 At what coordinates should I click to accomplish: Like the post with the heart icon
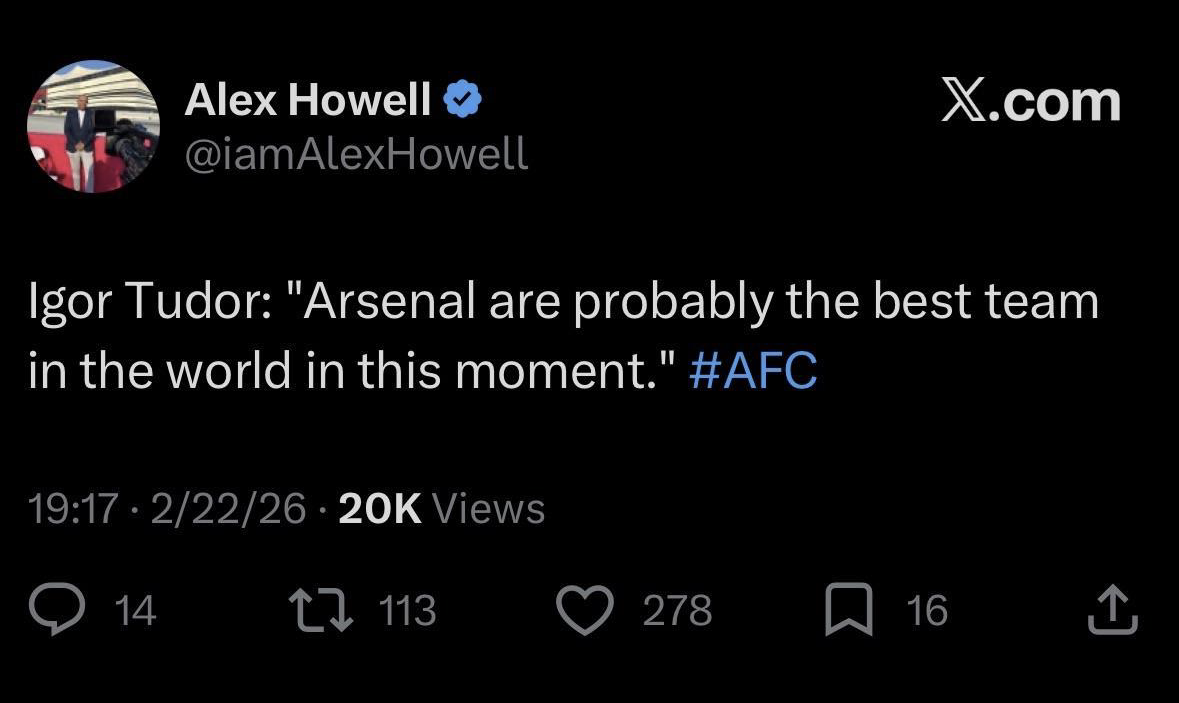584,610
